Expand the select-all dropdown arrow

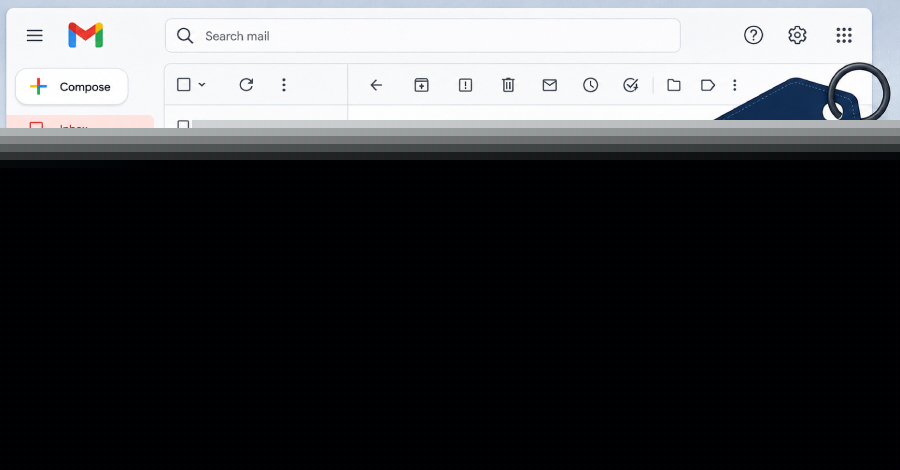[x=202, y=84]
